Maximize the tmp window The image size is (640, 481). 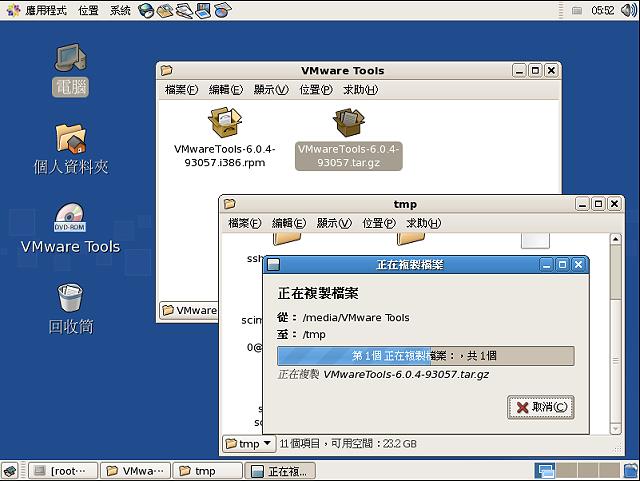[x=598, y=203]
